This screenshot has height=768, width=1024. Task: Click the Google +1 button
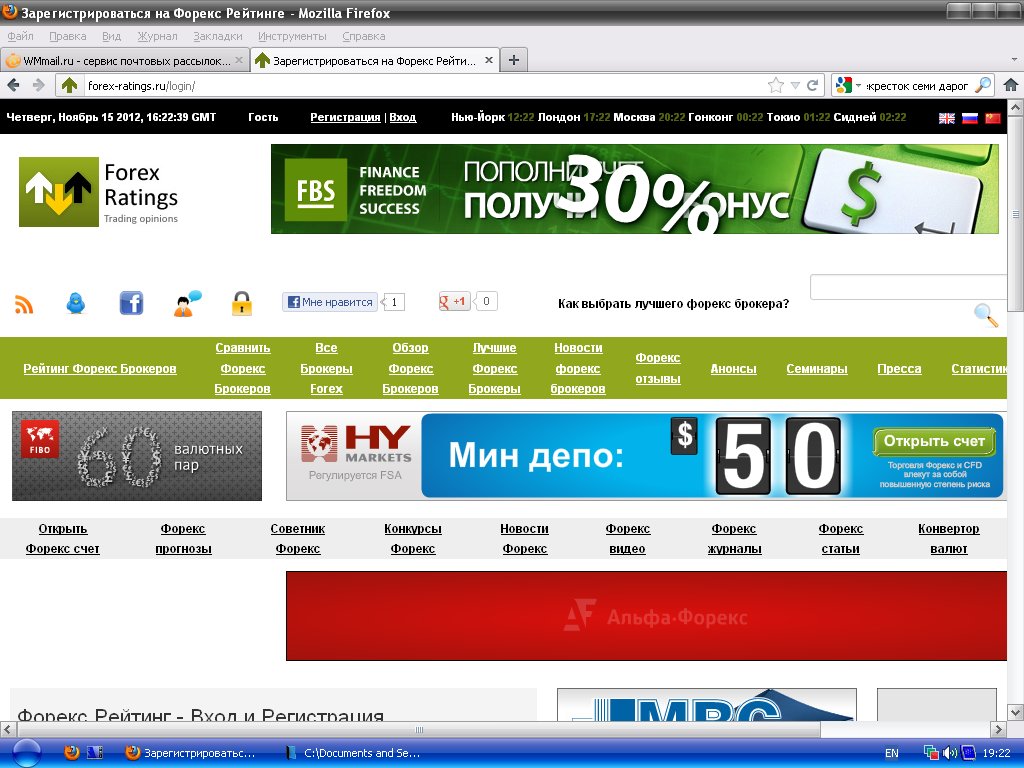[455, 302]
